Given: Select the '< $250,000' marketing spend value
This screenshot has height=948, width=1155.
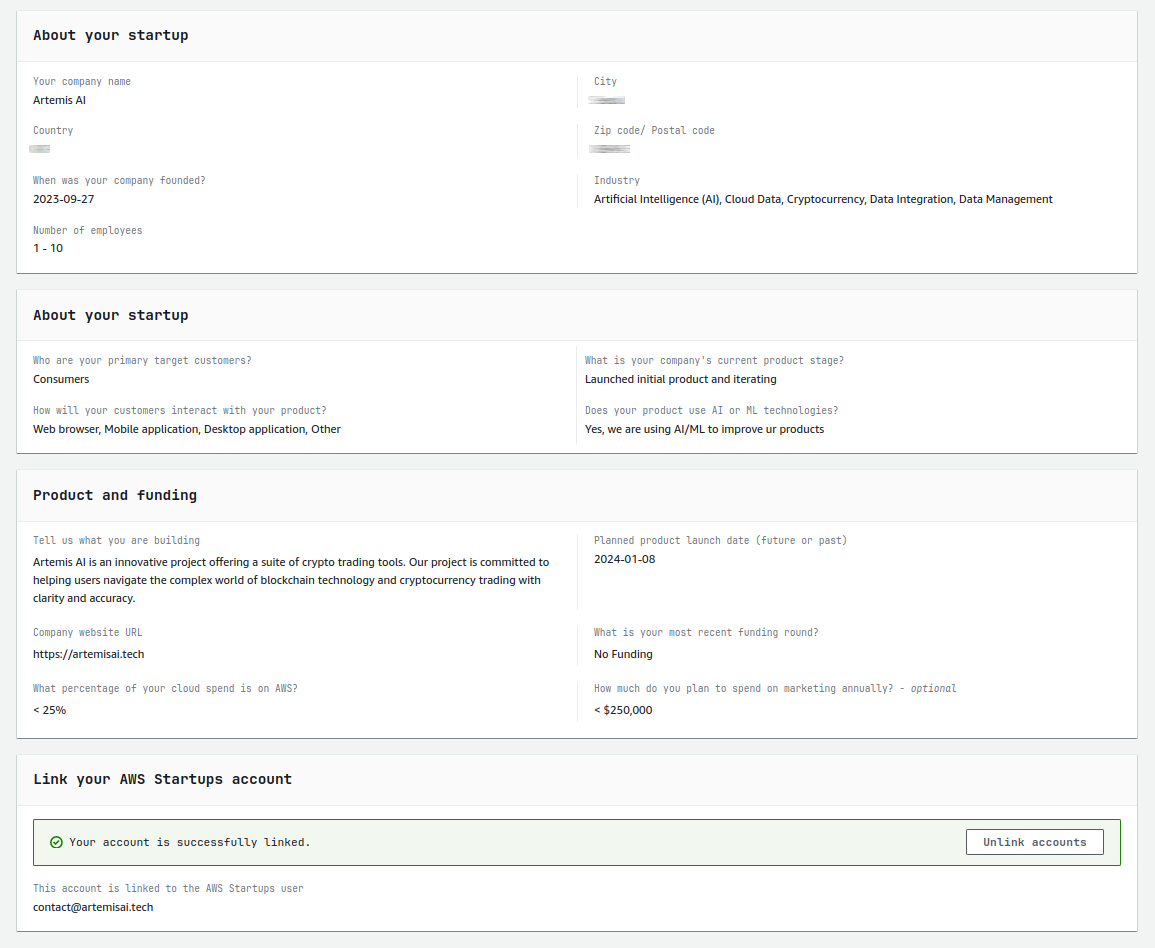Looking at the screenshot, I should pos(623,710).
